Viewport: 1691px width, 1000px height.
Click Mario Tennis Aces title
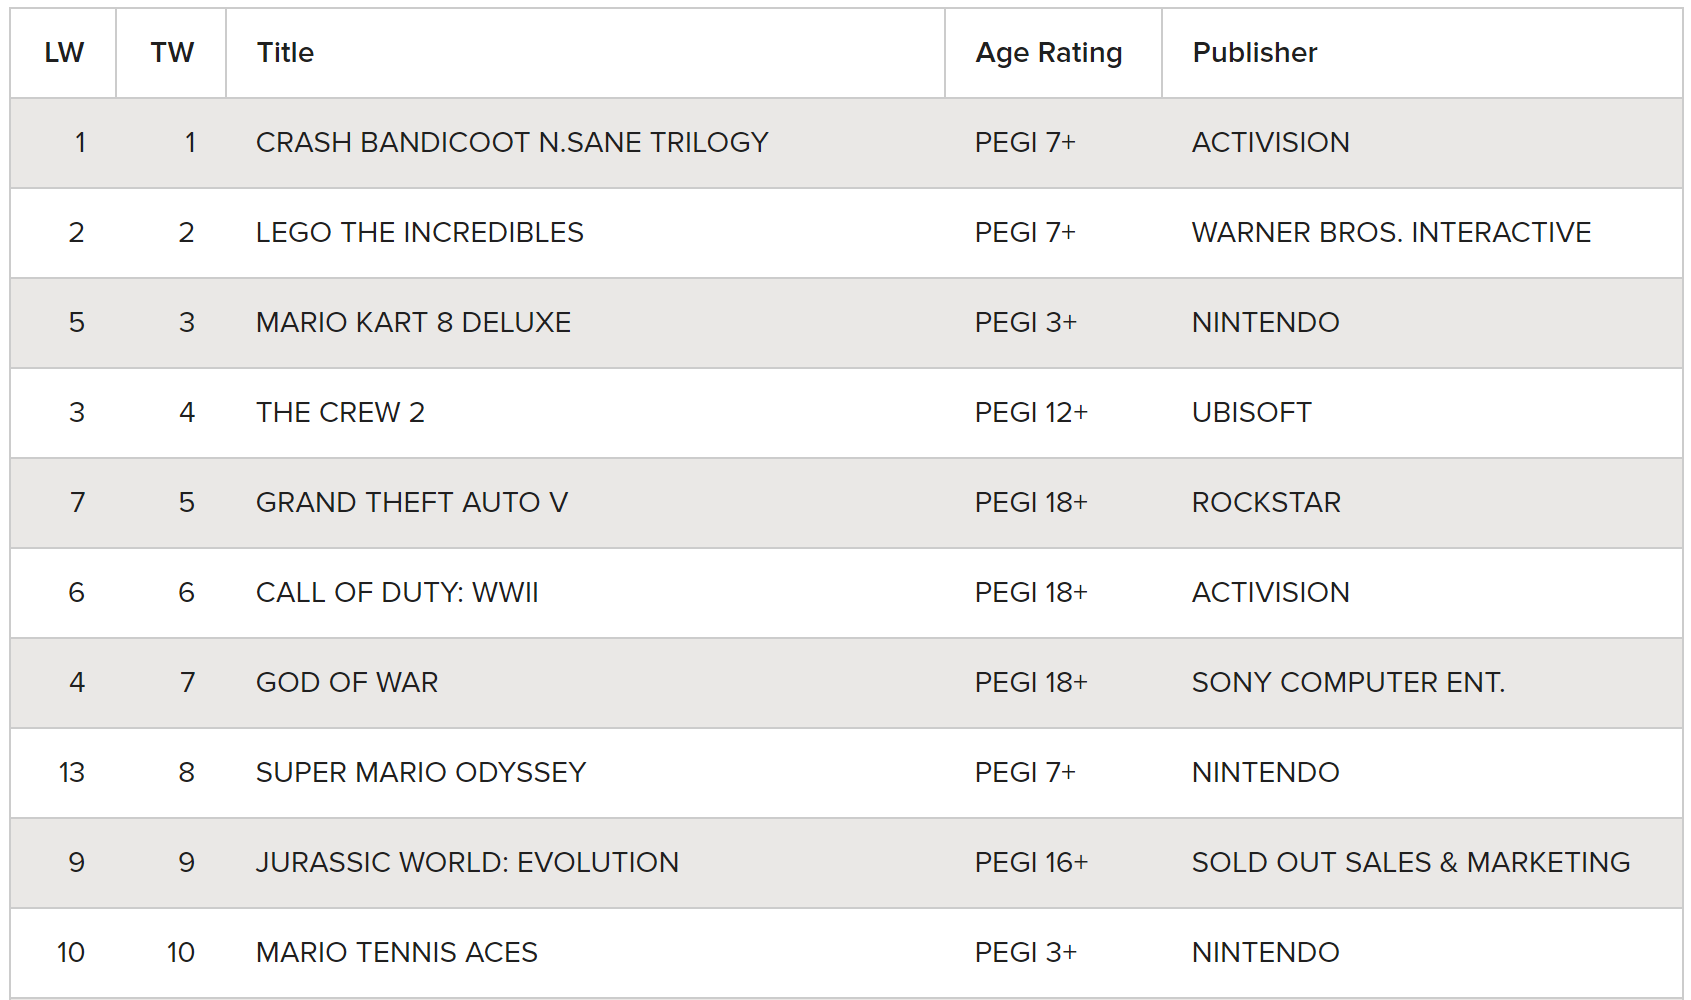tap(397, 953)
